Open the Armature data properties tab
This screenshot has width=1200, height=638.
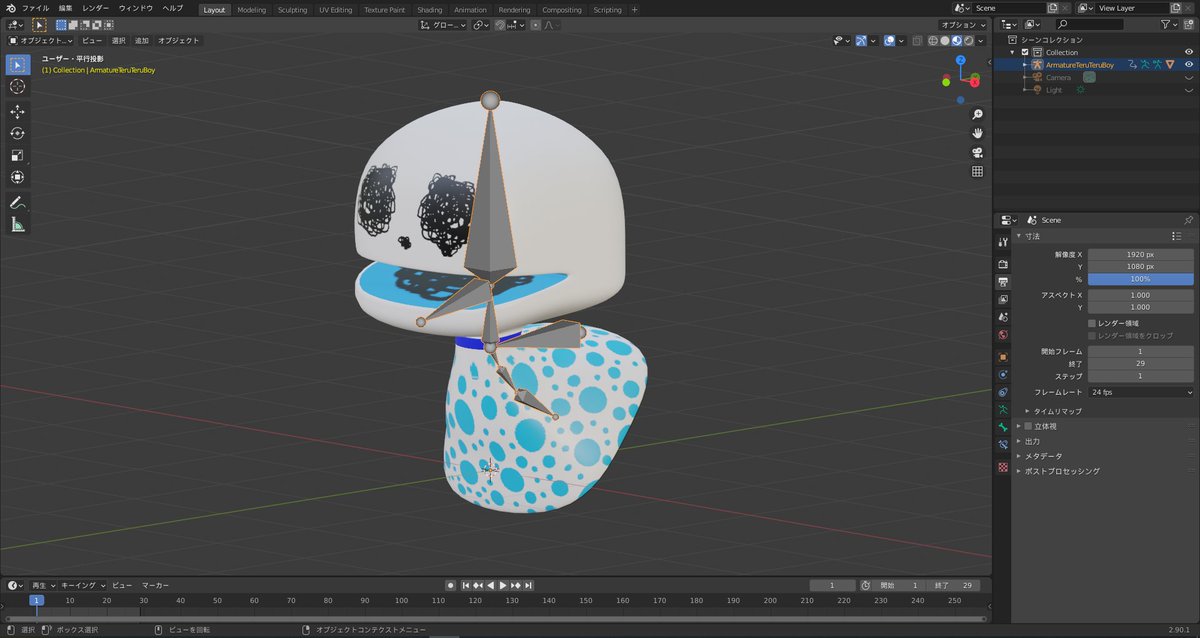click(x=1003, y=410)
